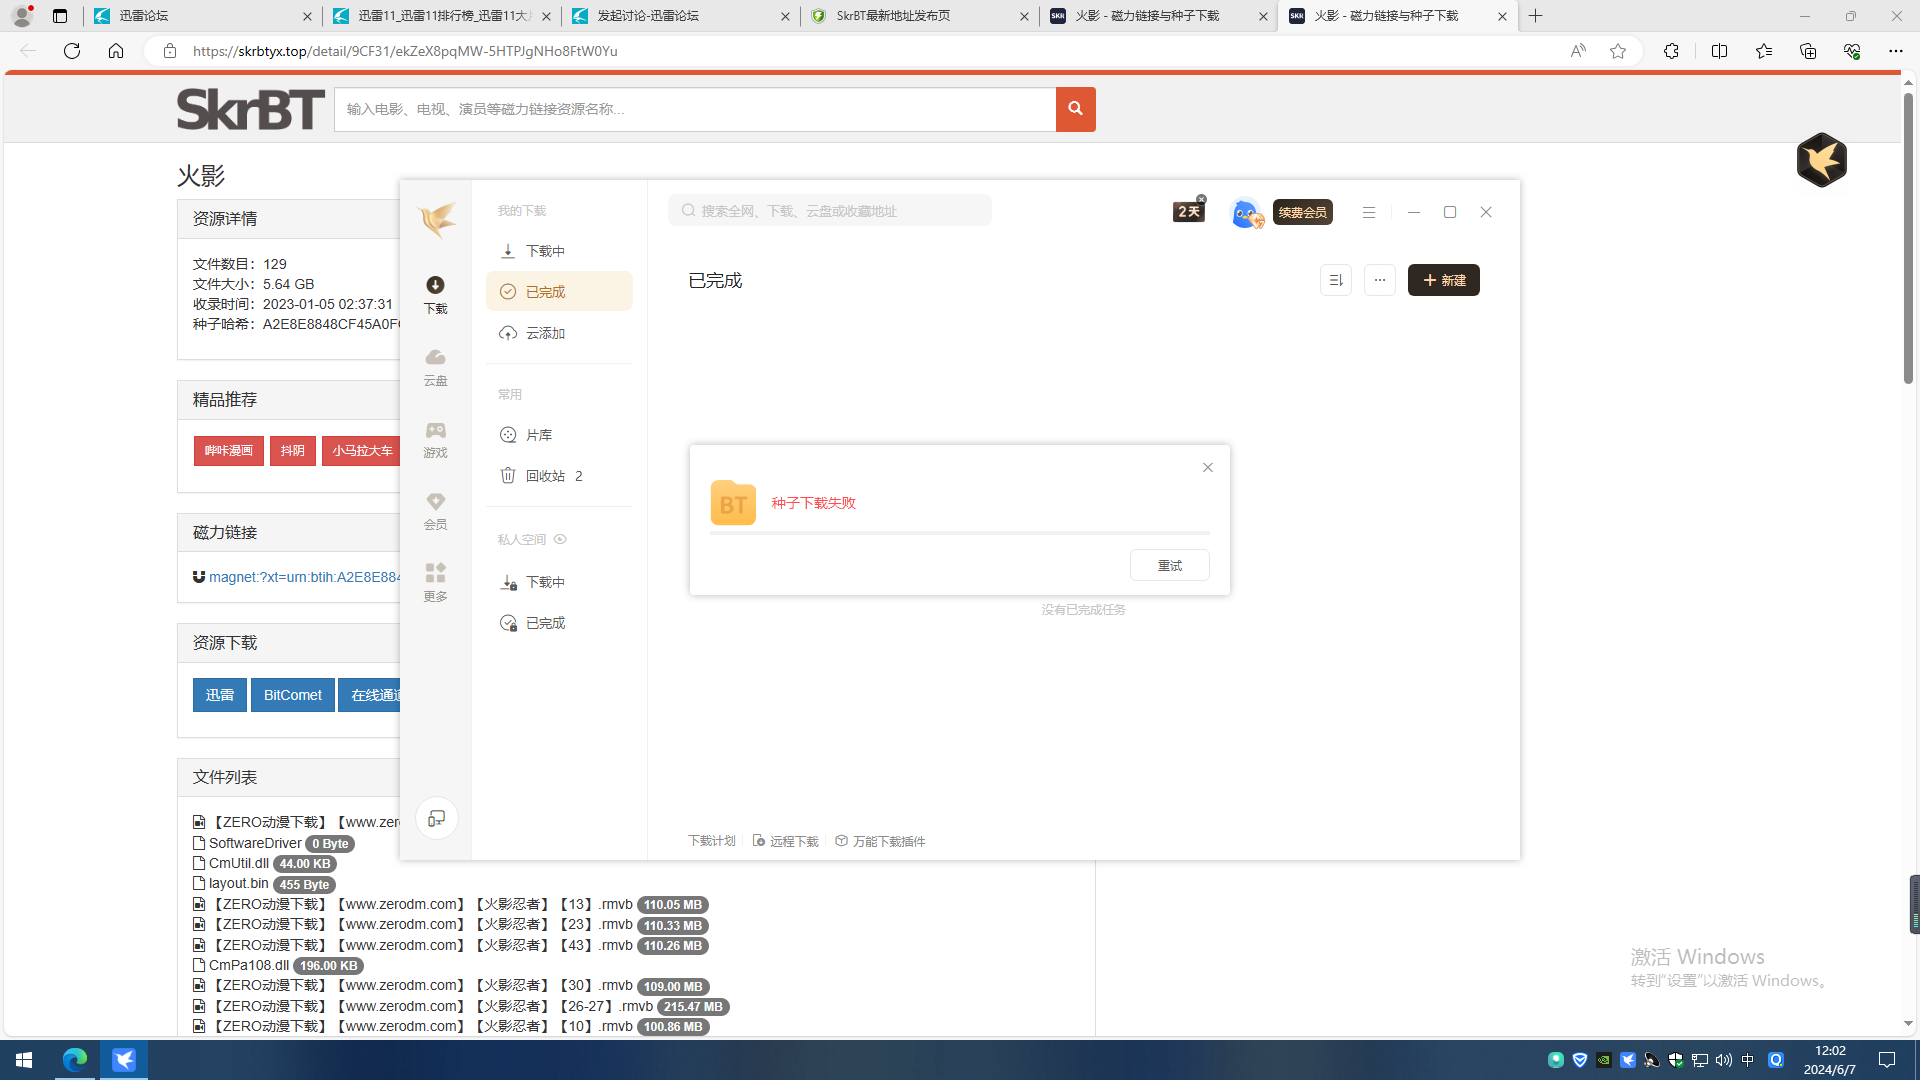
Task: Open Microsoft Edge from the taskbar
Action: coord(75,1060)
